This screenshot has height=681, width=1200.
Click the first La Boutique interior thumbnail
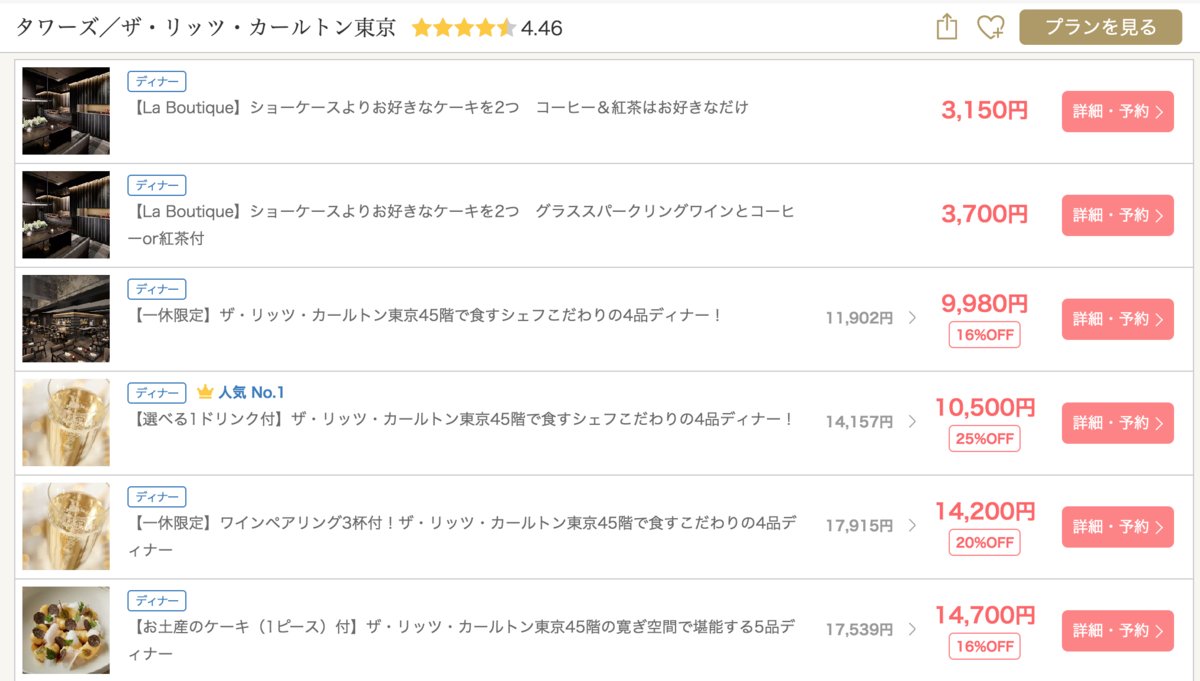66,111
